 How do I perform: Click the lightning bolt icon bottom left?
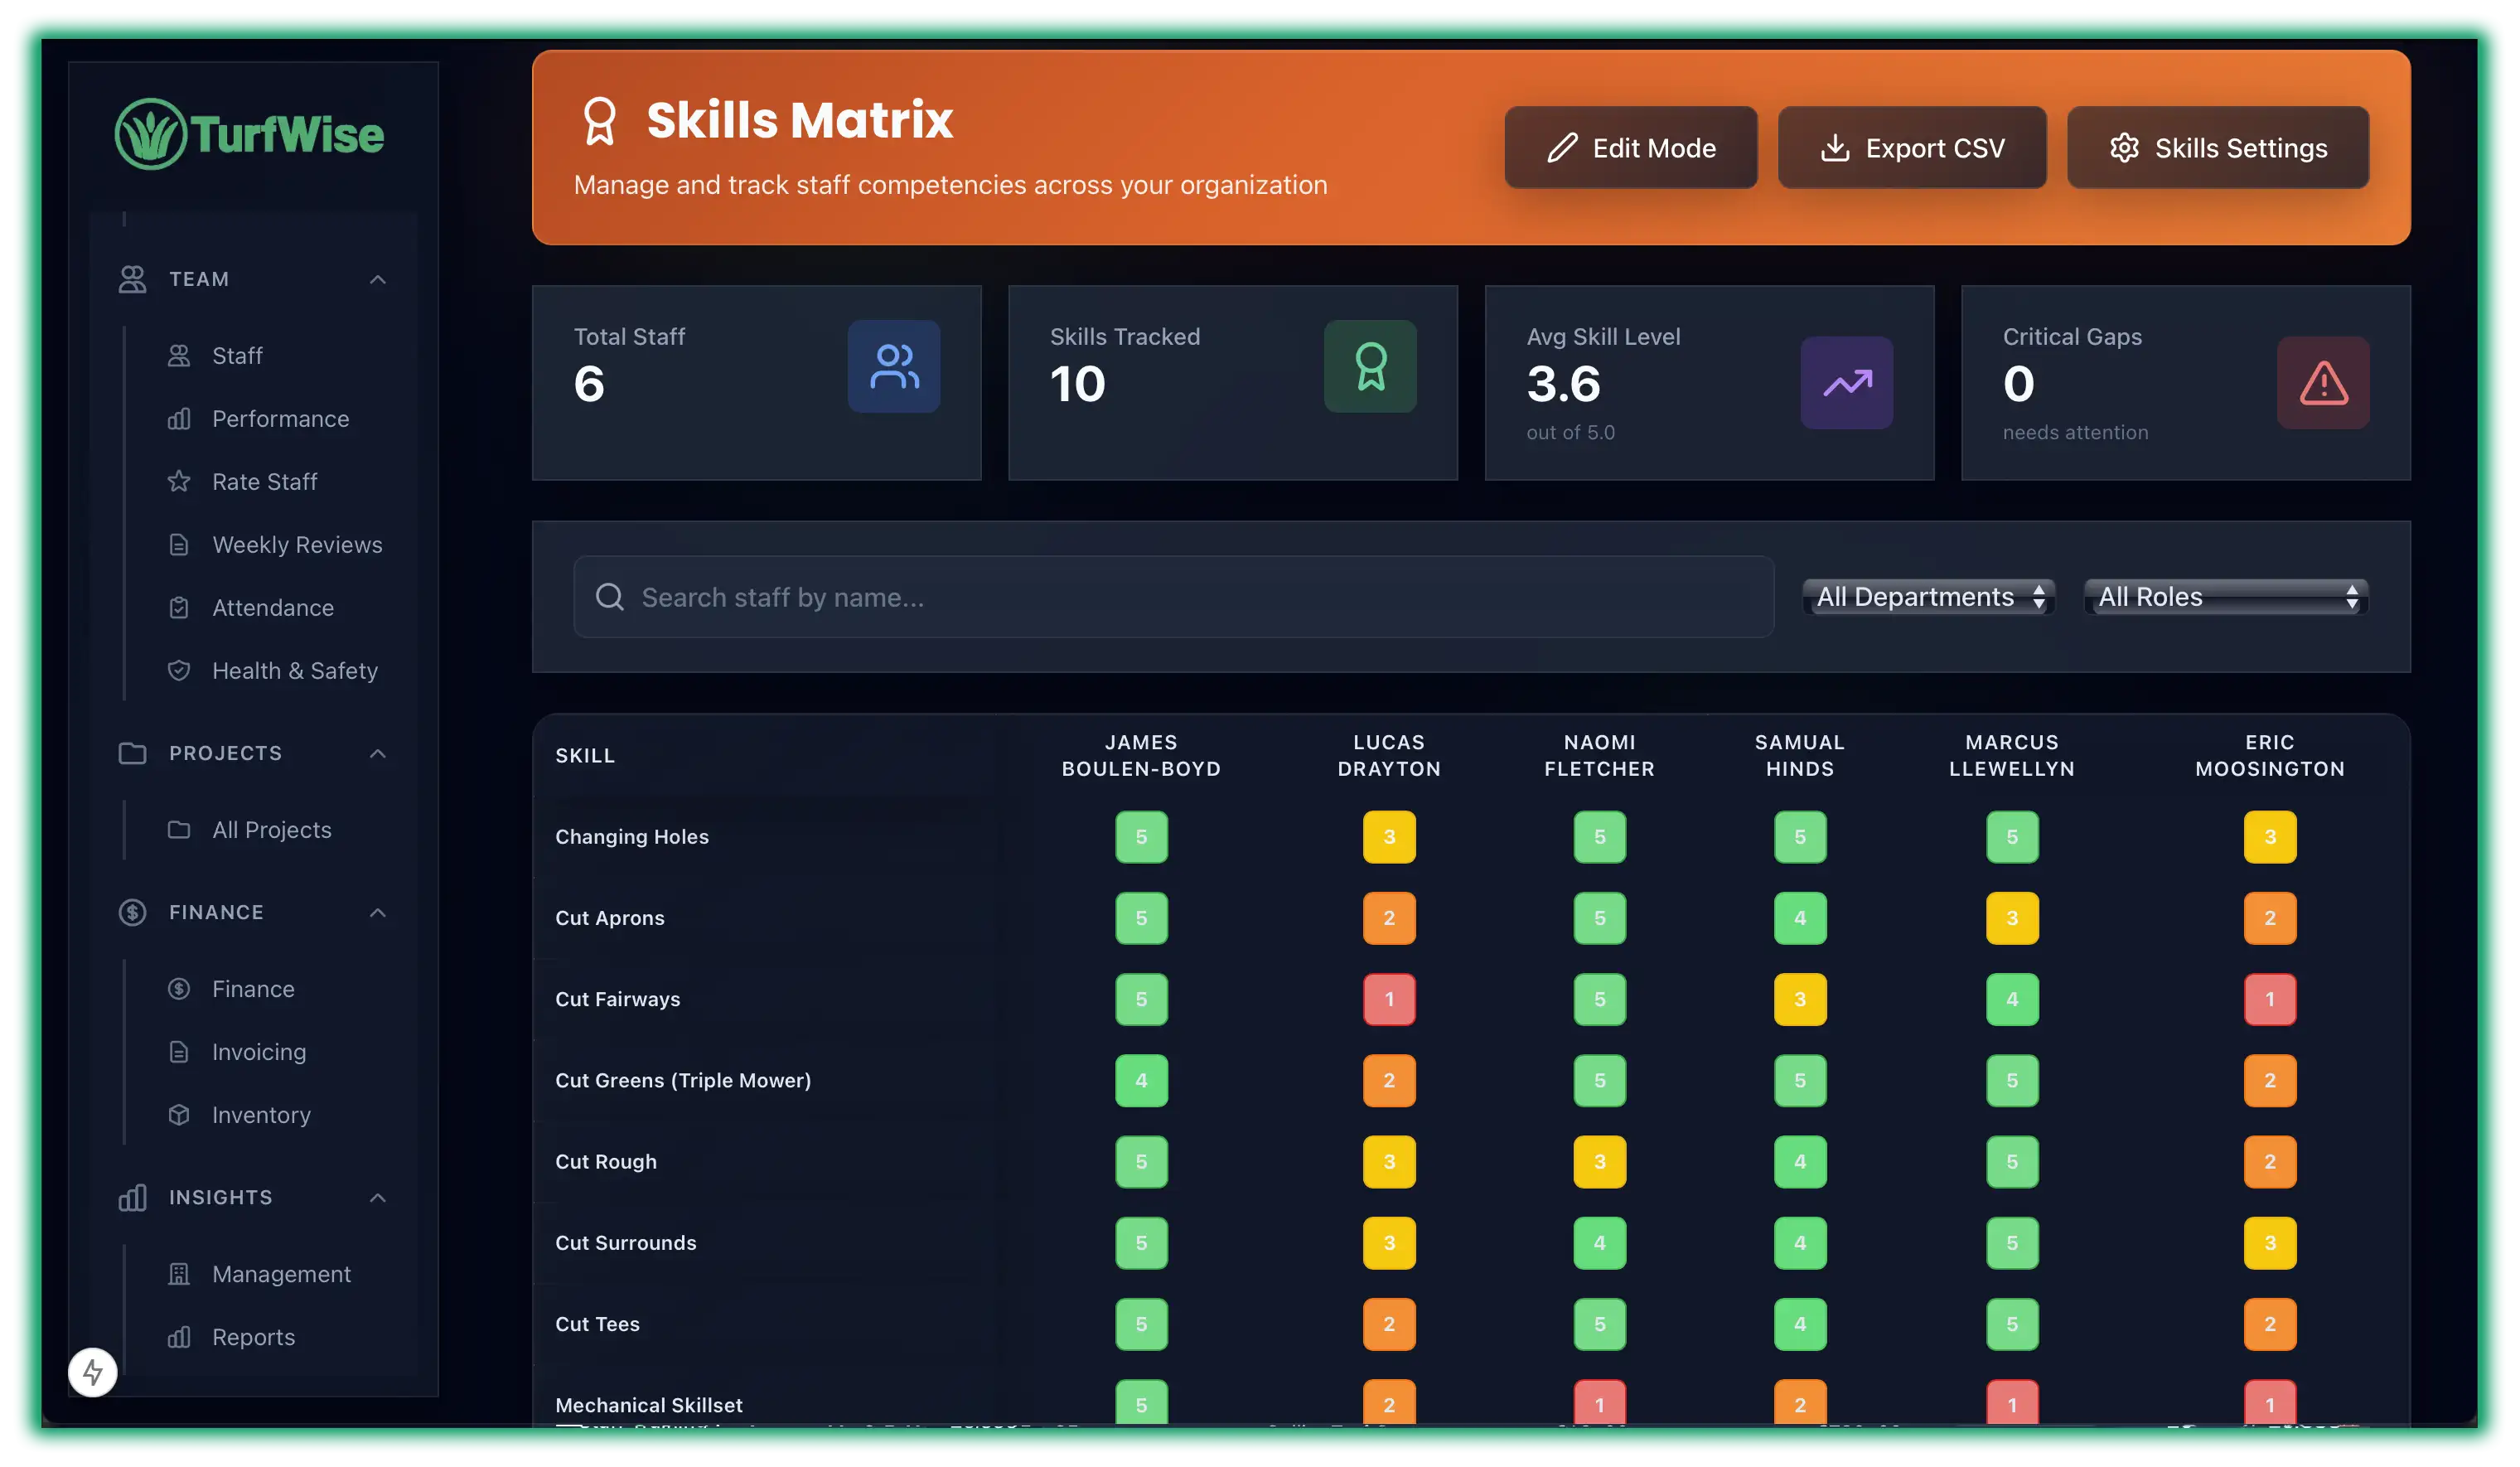92,1372
